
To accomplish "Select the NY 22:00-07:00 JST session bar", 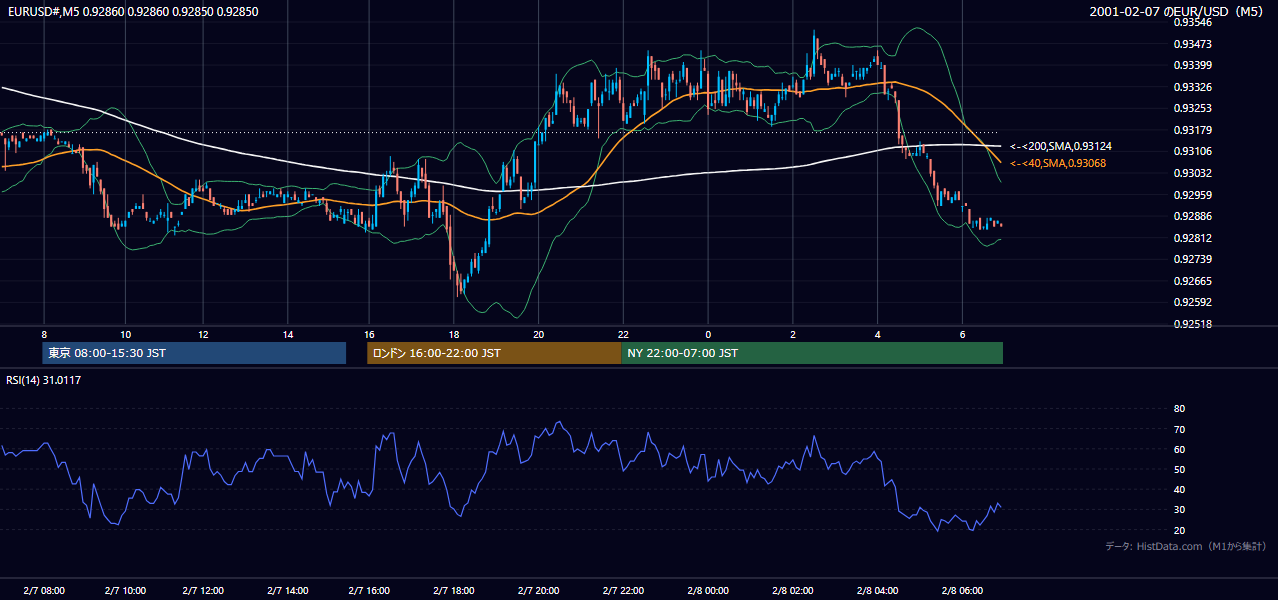I will 812,353.
